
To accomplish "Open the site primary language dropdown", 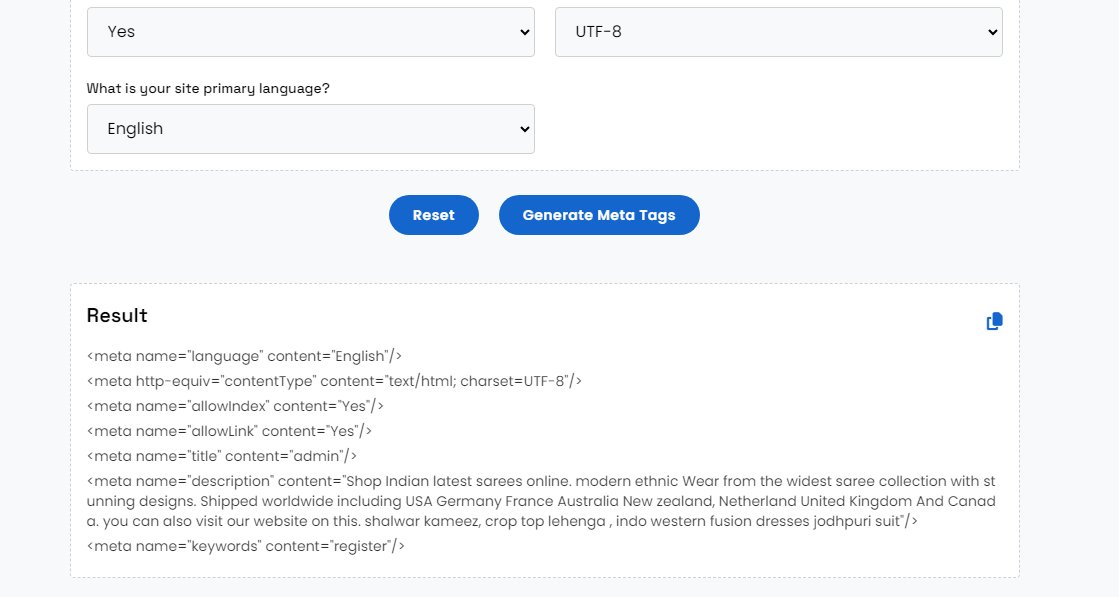I will pos(310,128).
